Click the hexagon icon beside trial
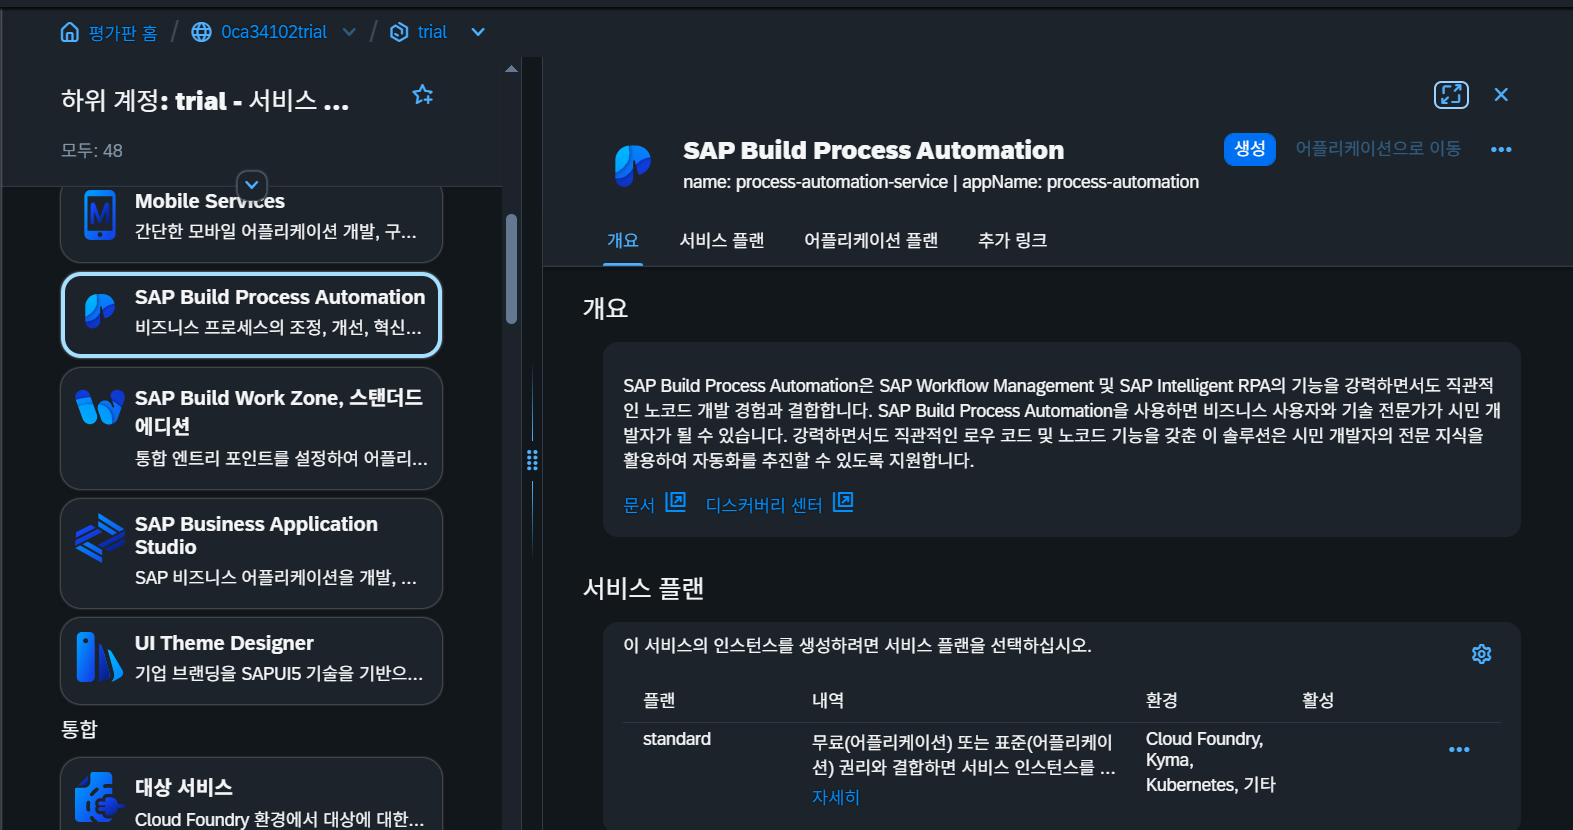Image resolution: width=1573 pixels, height=830 pixels. (x=399, y=32)
